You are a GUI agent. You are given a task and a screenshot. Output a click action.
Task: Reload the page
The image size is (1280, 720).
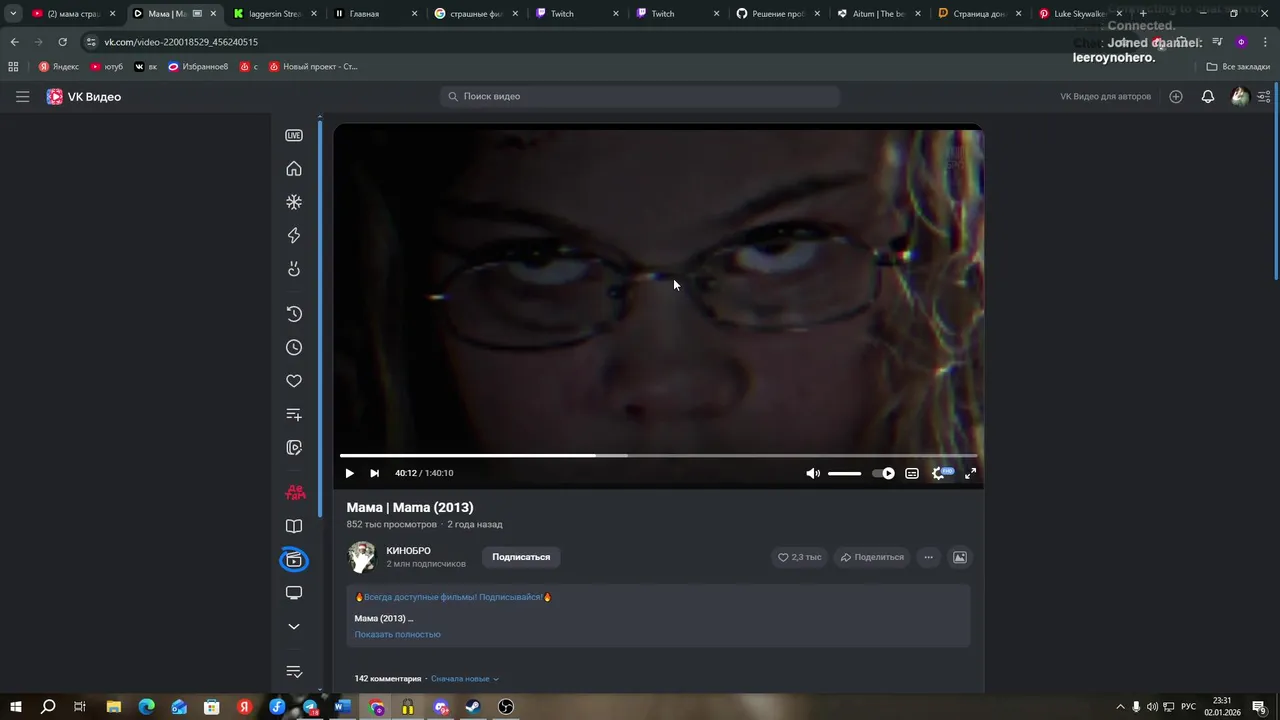click(62, 42)
